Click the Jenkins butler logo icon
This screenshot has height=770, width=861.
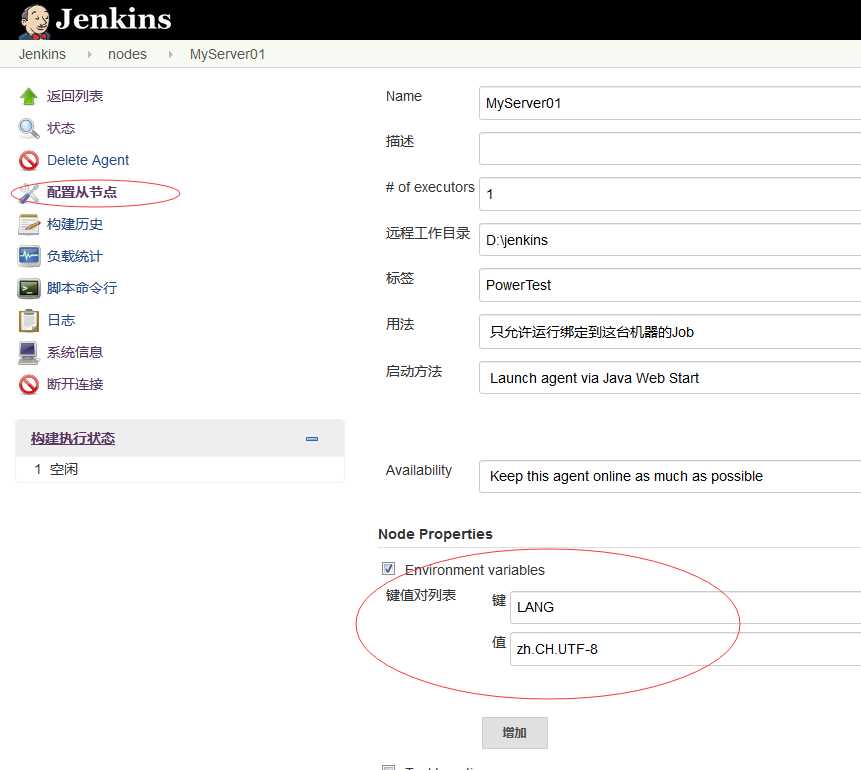tap(35, 22)
